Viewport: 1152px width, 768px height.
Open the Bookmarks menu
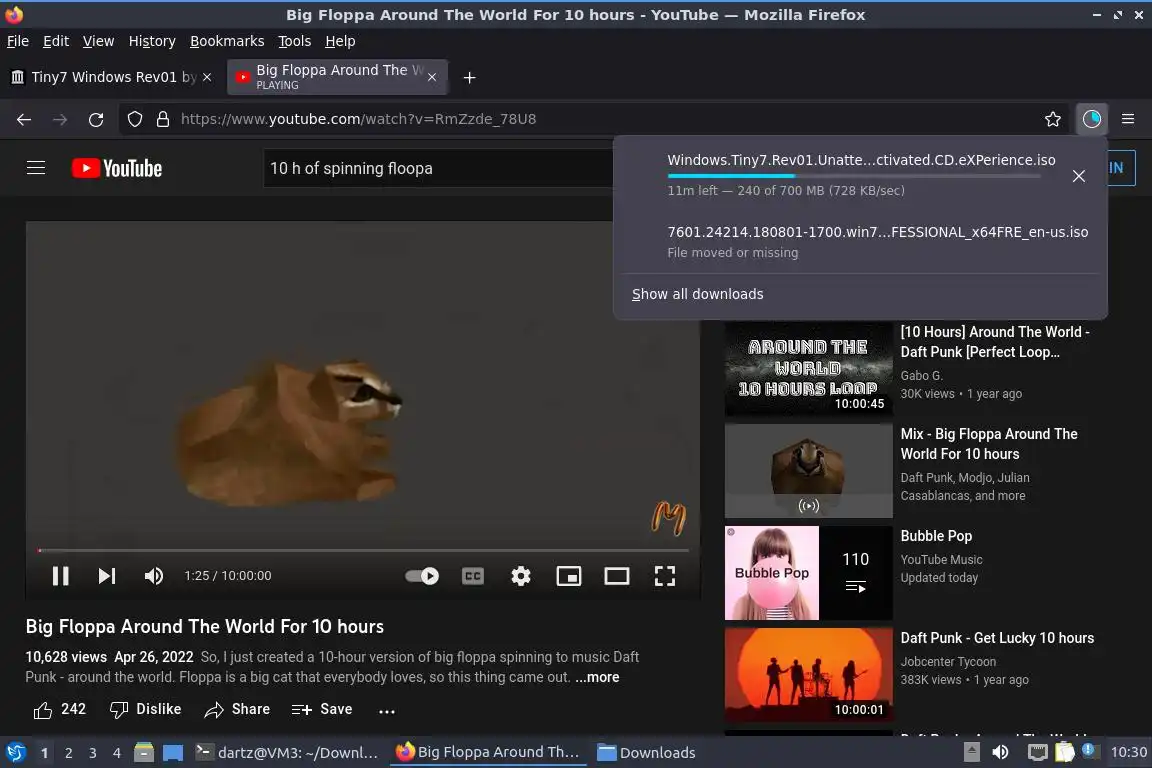click(227, 41)
